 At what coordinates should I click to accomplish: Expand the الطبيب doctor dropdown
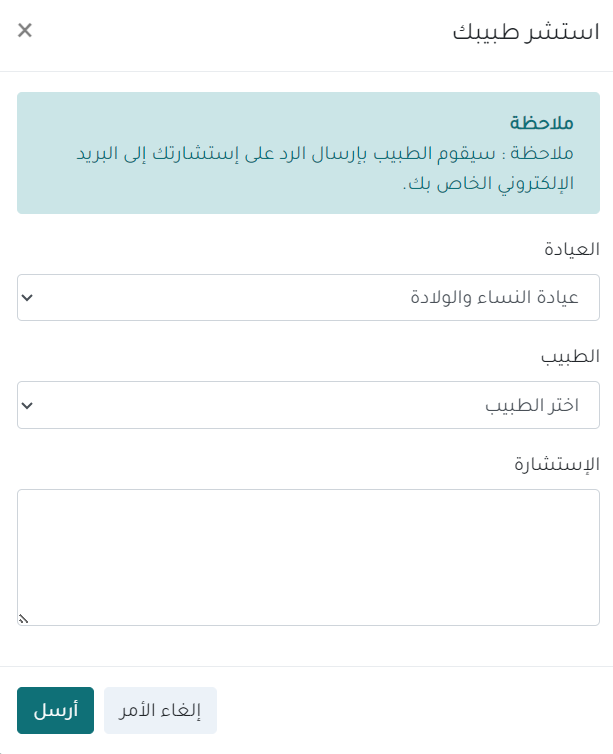point(308,405)
